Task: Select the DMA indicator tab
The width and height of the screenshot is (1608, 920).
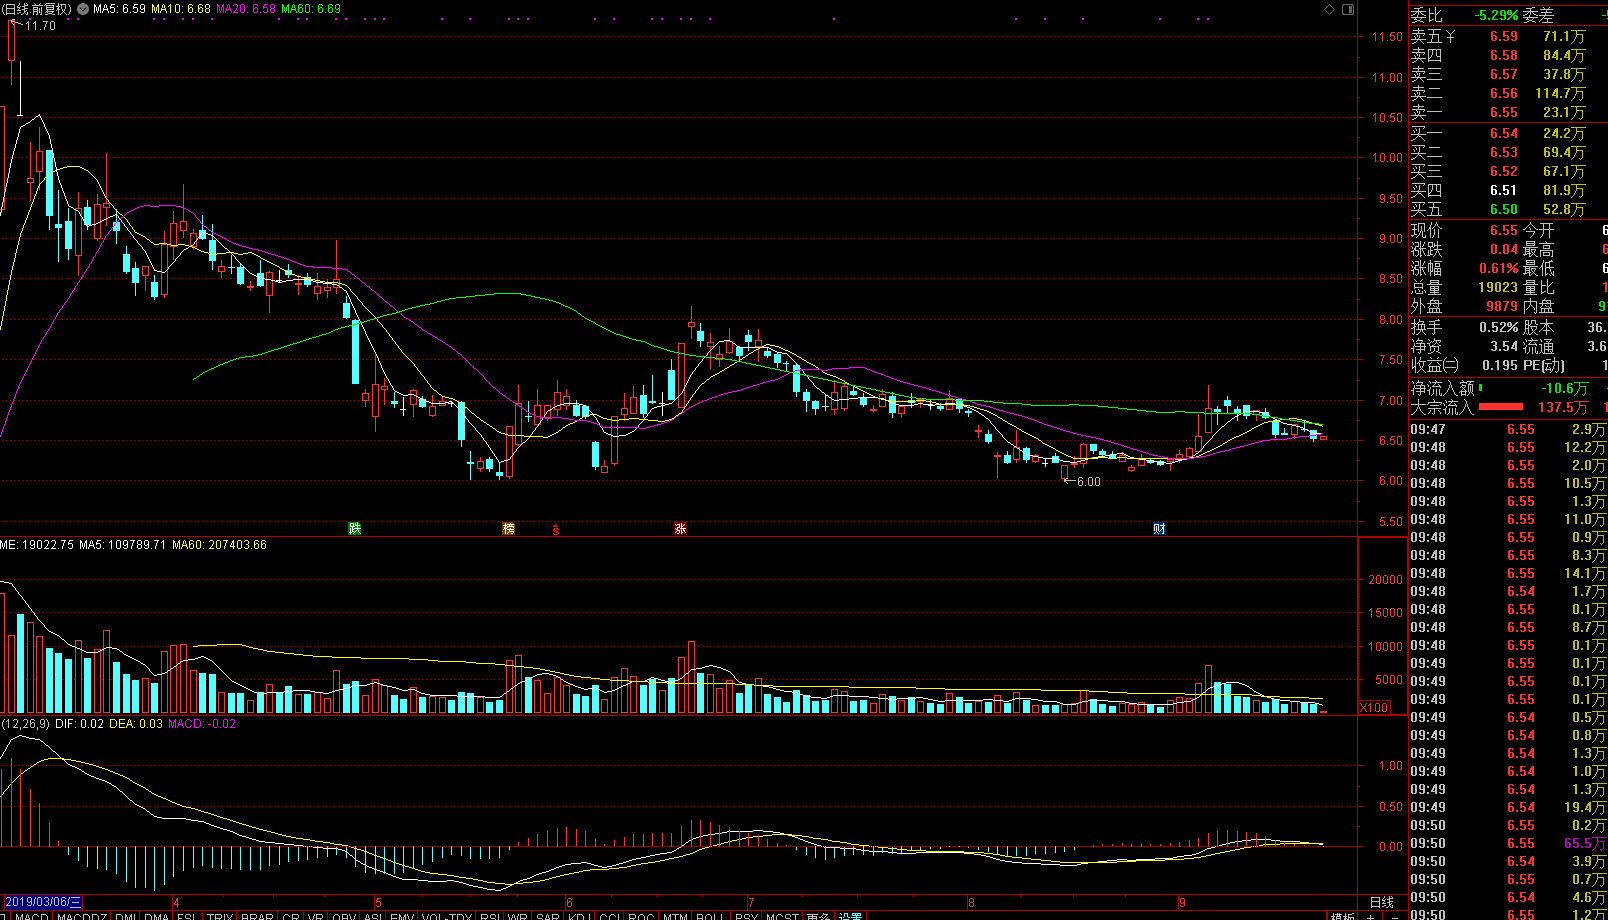Action: coord(157,915)
